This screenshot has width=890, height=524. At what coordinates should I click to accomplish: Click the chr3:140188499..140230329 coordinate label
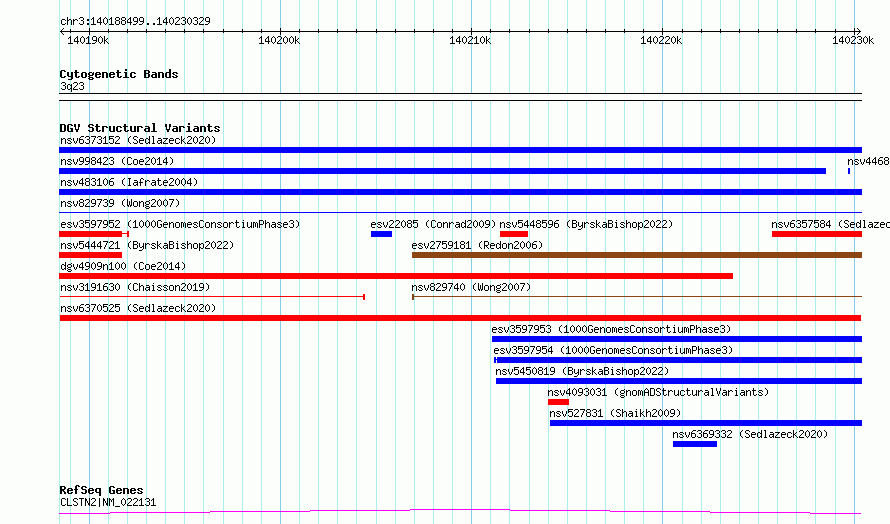[135, 21]
